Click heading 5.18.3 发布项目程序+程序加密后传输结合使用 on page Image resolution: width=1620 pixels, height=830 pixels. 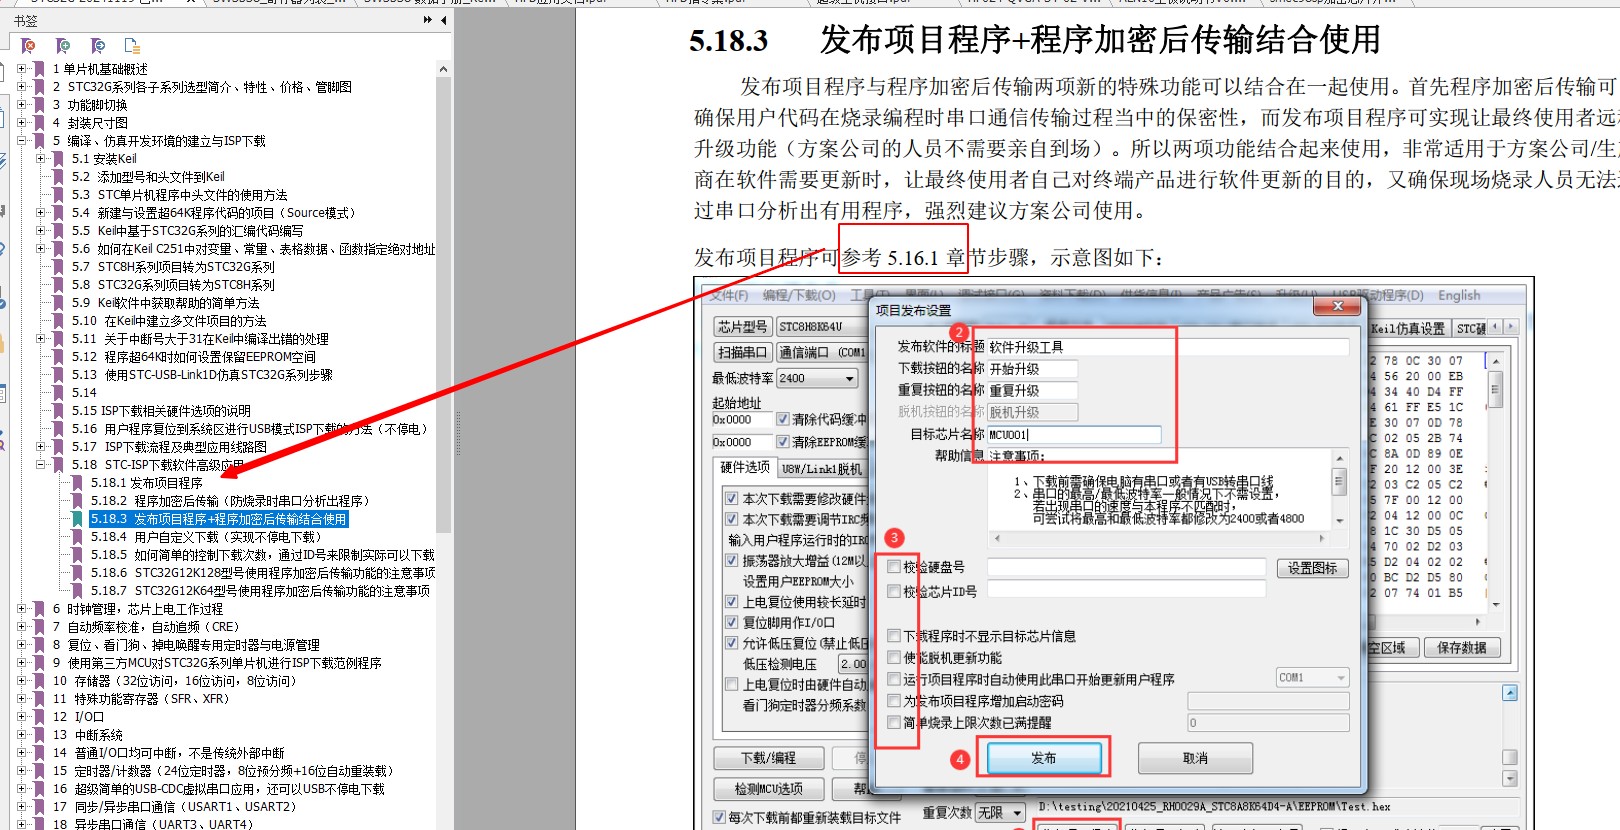tap(1034, 40)
